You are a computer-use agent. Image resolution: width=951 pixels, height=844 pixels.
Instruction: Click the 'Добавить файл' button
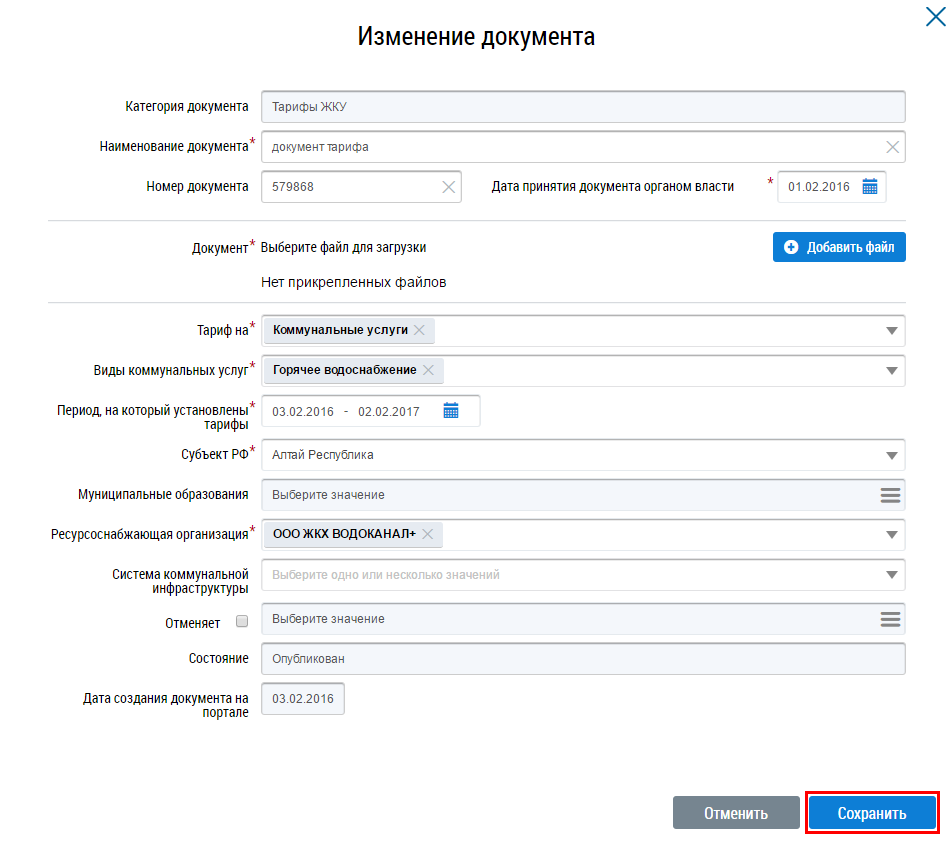pos(839,247)
